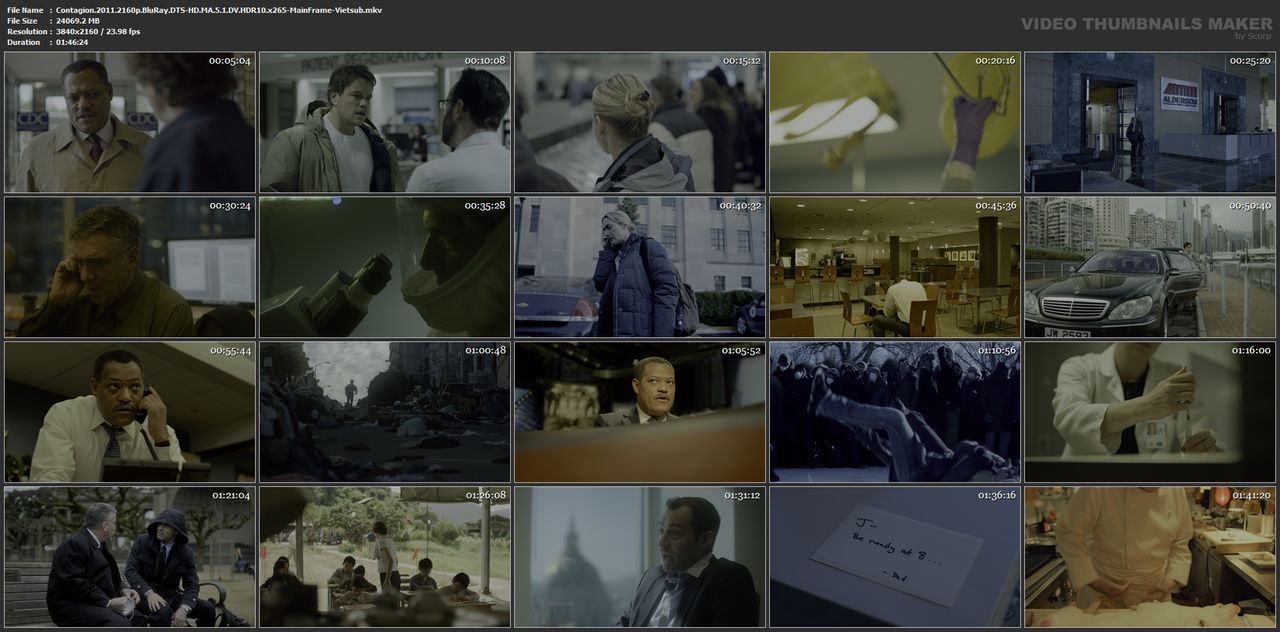The image size is (1280, 632).
Task: Click the file size value 24069.2 MB
Action: [x=78, y=21]
